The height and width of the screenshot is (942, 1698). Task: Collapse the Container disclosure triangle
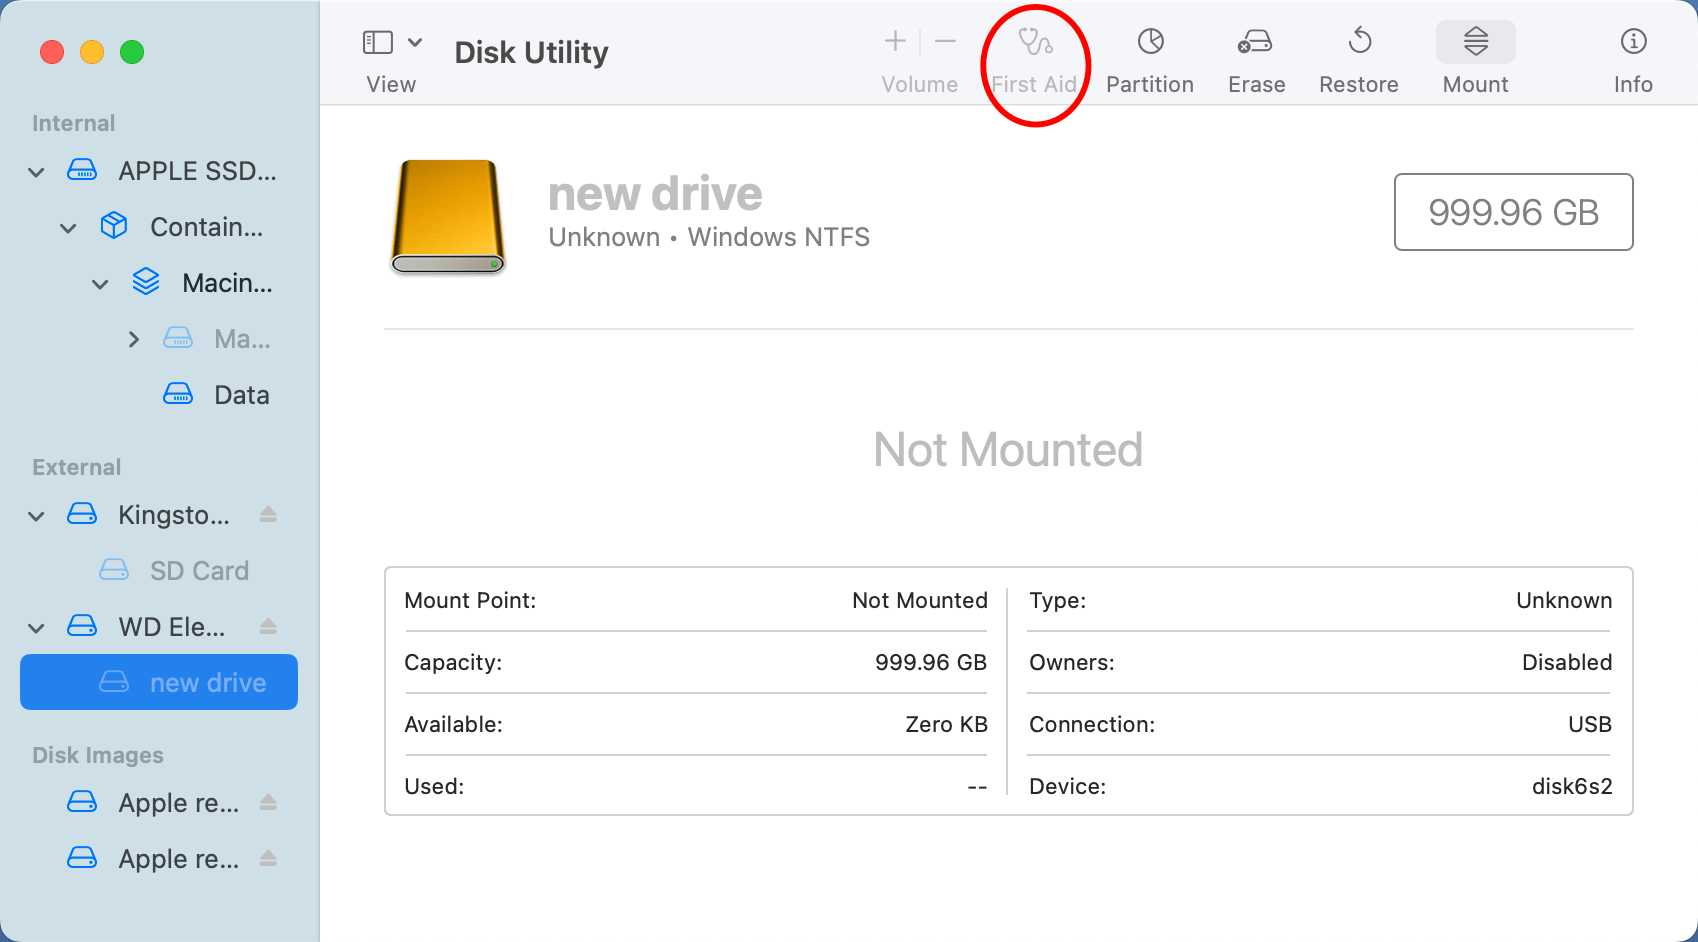point(68,227)
